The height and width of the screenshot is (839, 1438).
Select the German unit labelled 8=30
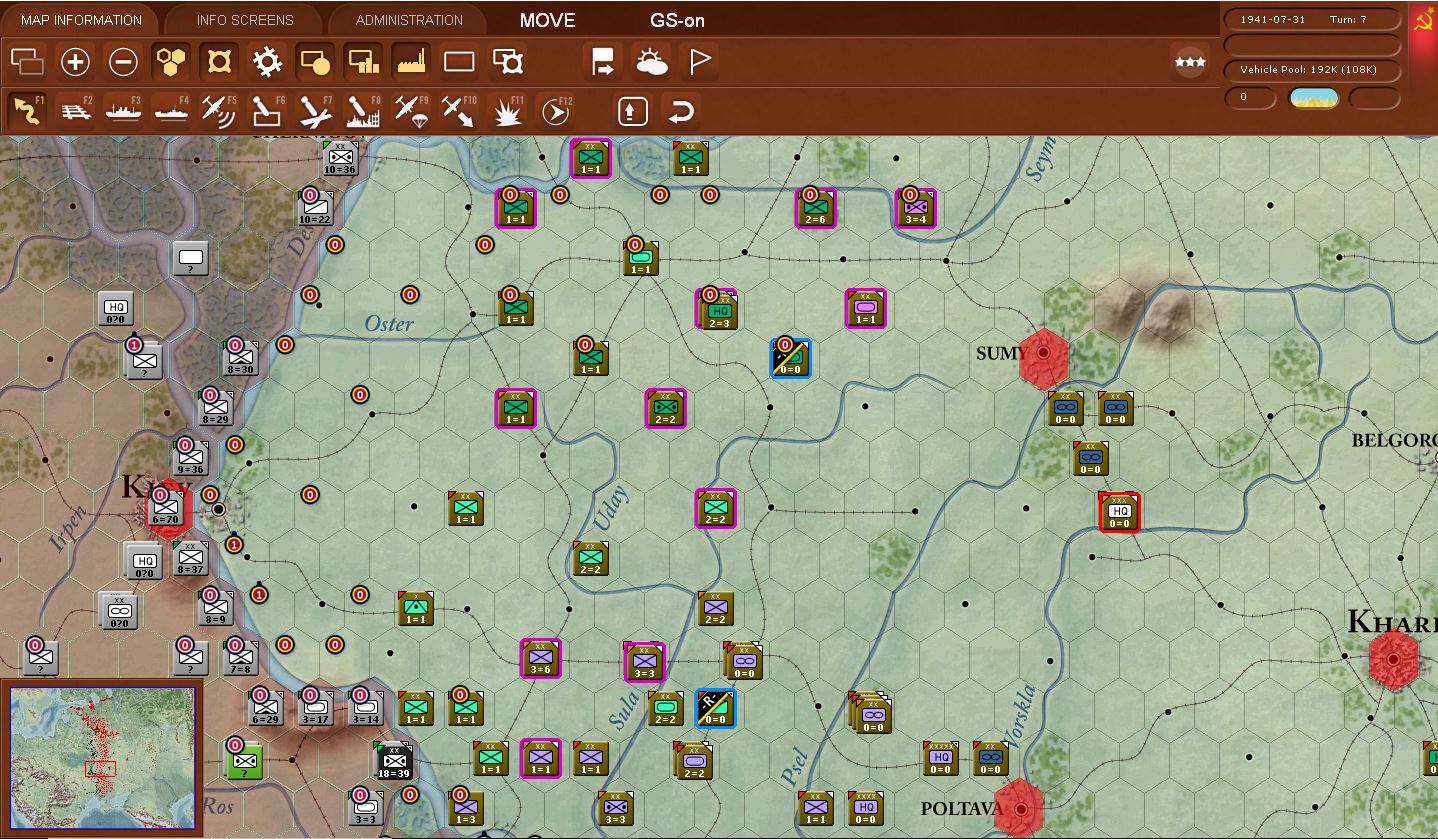coord(241,358)
